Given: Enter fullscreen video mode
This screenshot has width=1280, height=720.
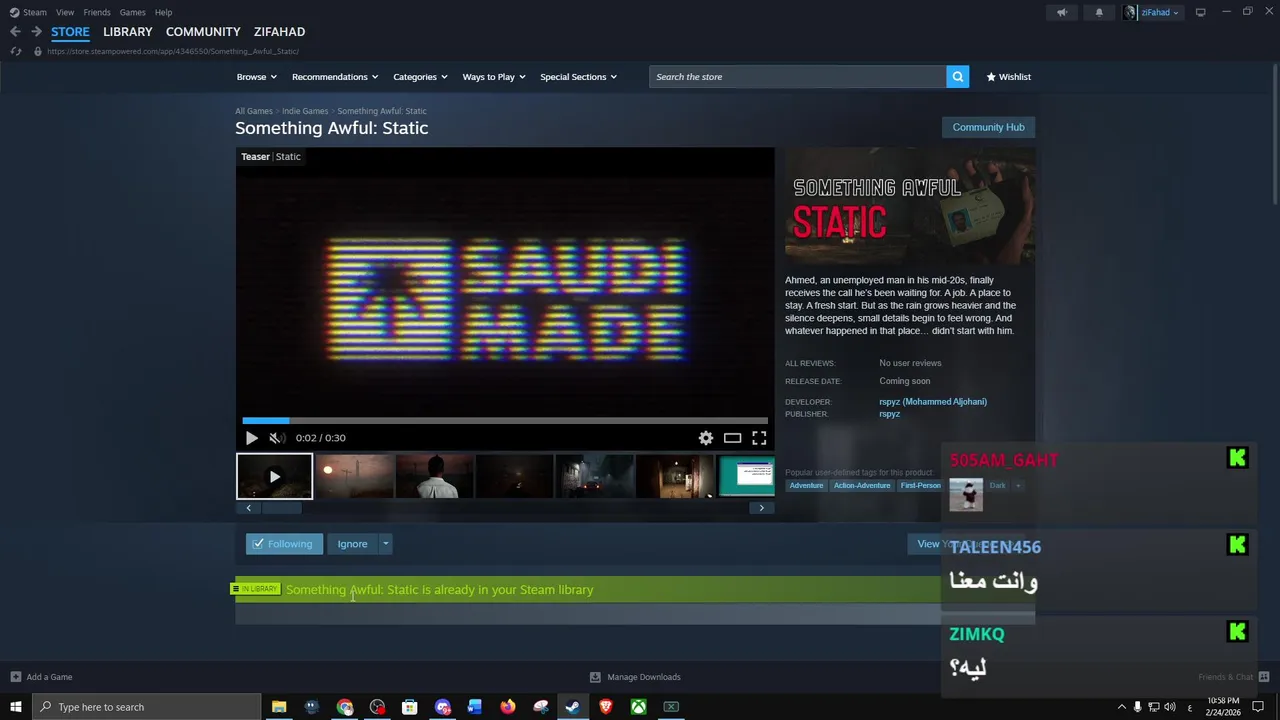Looking at the screenshot, I should click(759, 438).
